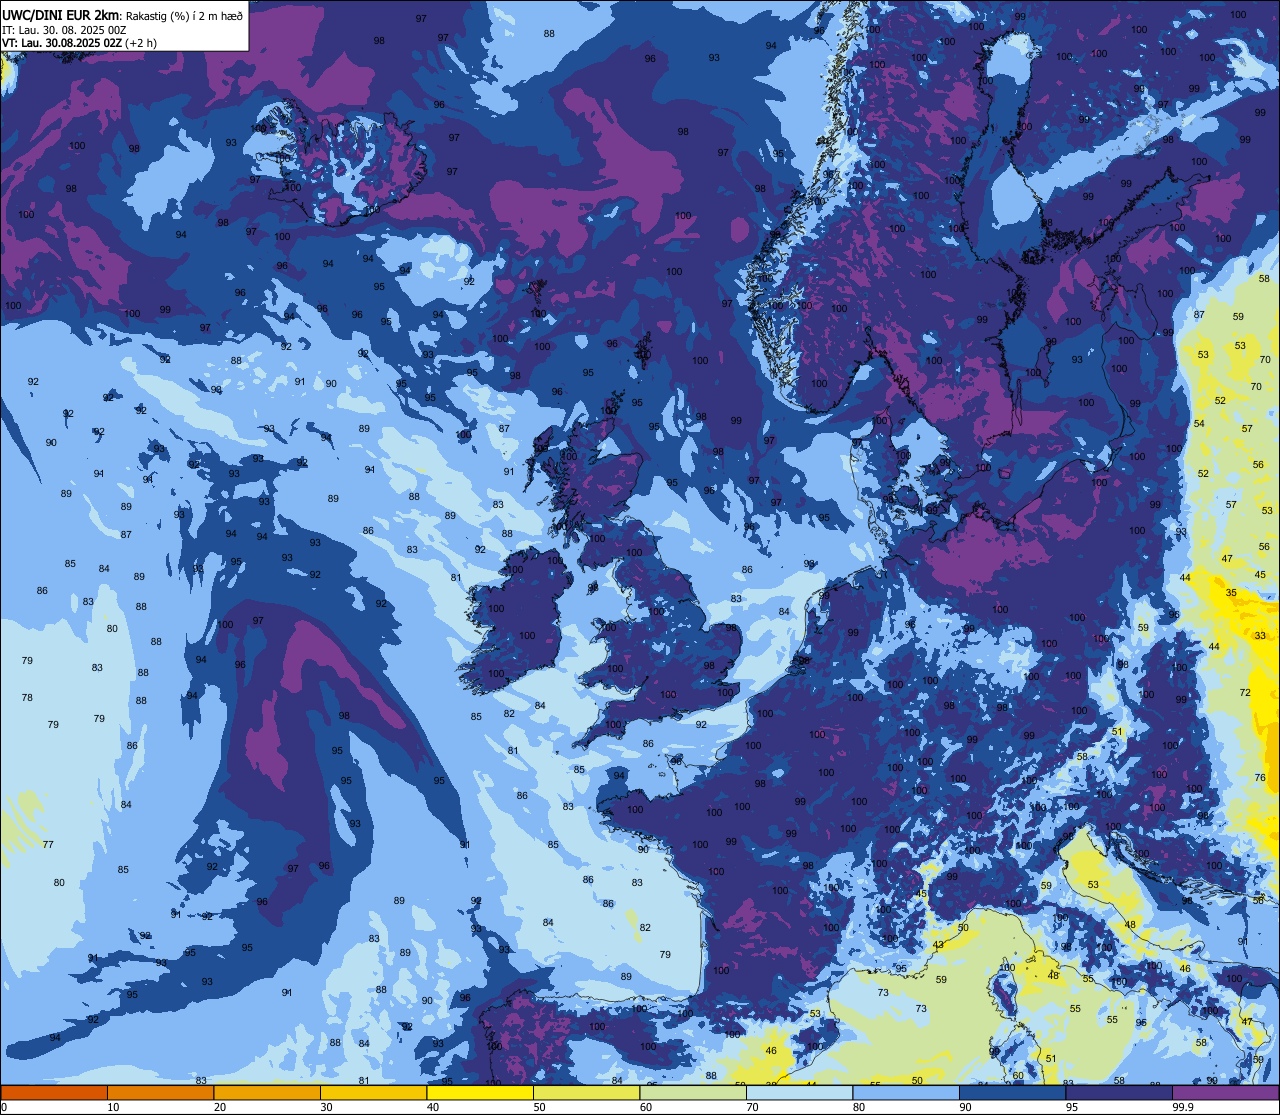The height and width of the screenshot is (1115, 1280).
Task: Click the 'VT: Lau. 30.08.2025 02Z (+2 h)' line
Action: click(x=79, y=43)
